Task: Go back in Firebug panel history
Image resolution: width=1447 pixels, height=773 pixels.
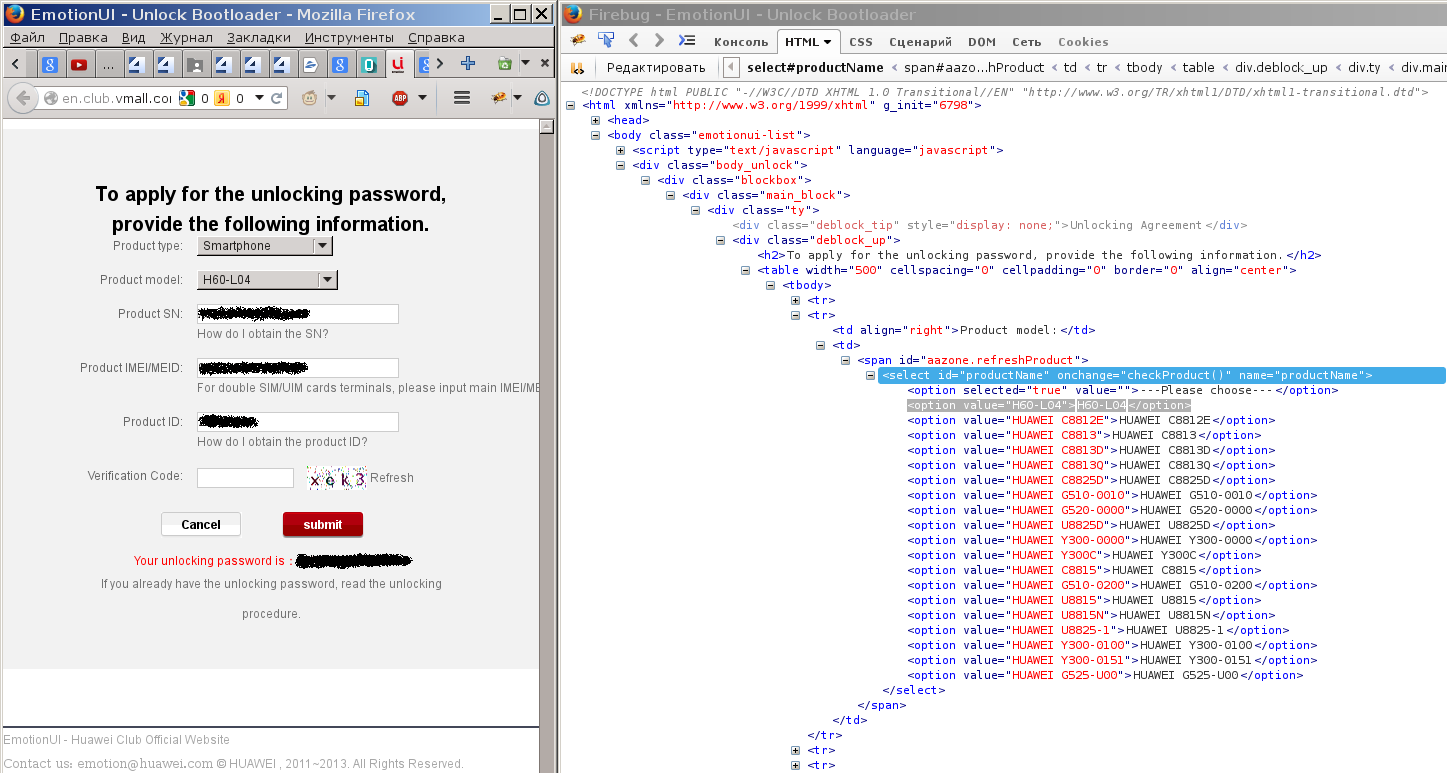Action: point(633,41)
